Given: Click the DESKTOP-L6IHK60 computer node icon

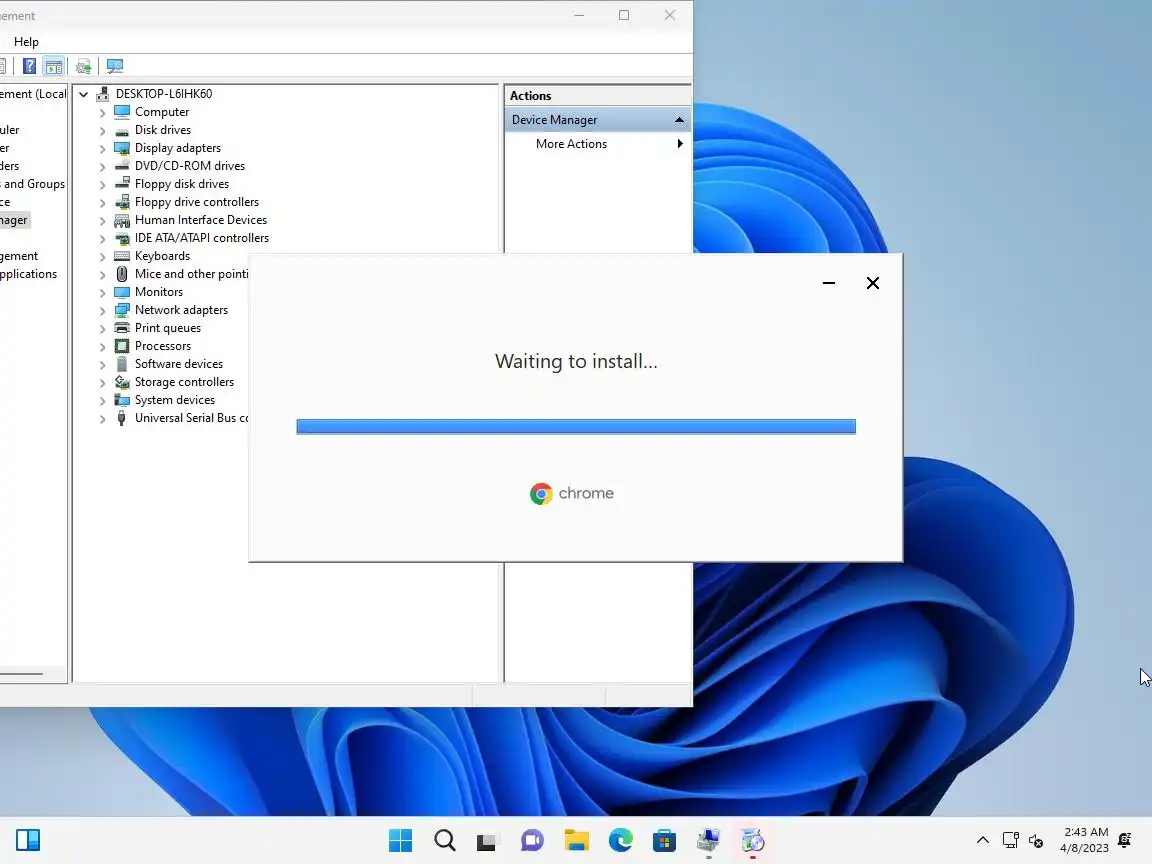Looking at the screenshot, I should click(103, 94).
